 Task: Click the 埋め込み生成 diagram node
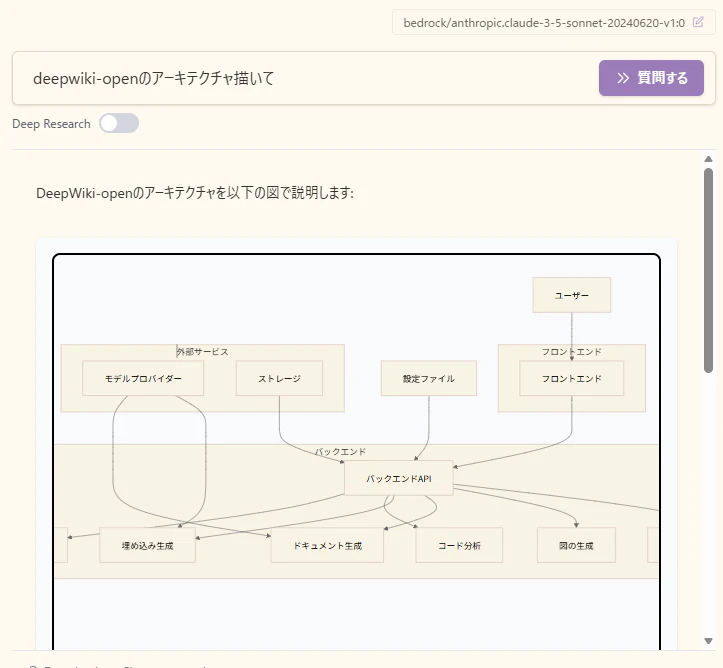pos(148,545)
